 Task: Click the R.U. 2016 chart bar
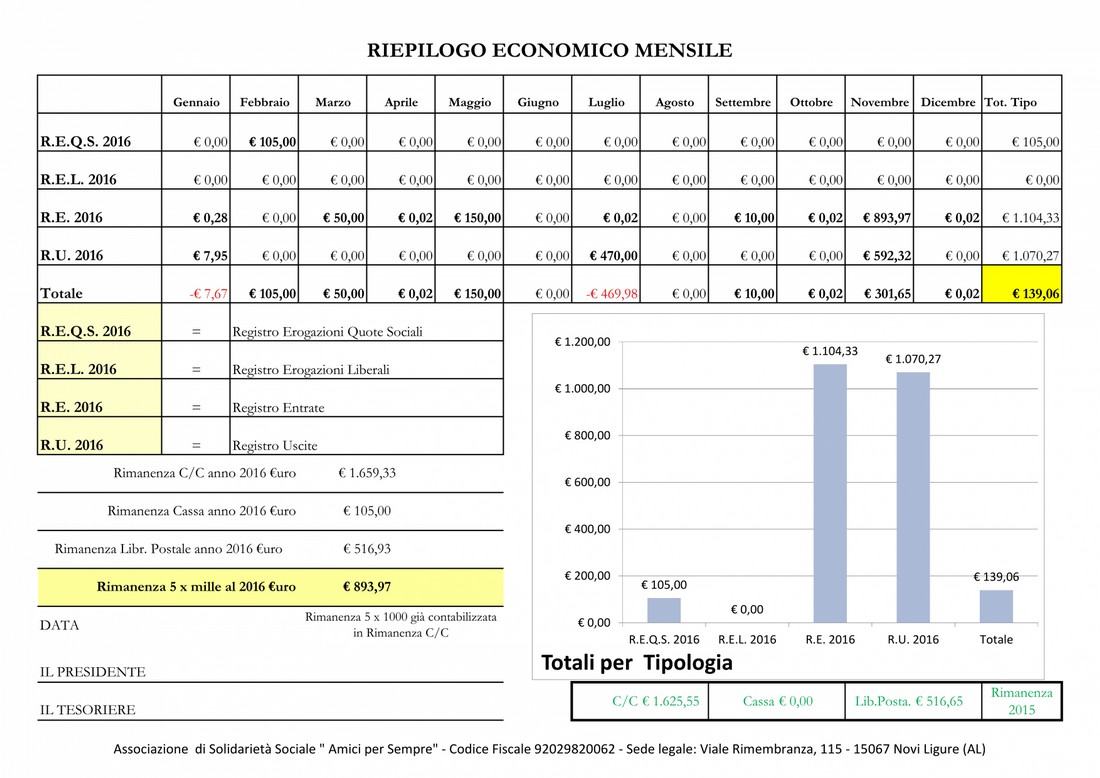tap(913, 497)
